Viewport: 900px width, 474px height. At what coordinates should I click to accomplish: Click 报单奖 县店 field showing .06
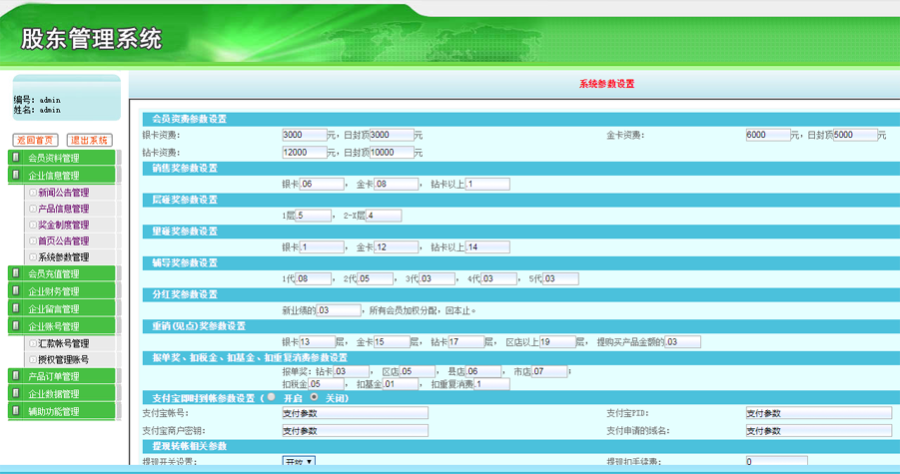click(x=483, y=372)
